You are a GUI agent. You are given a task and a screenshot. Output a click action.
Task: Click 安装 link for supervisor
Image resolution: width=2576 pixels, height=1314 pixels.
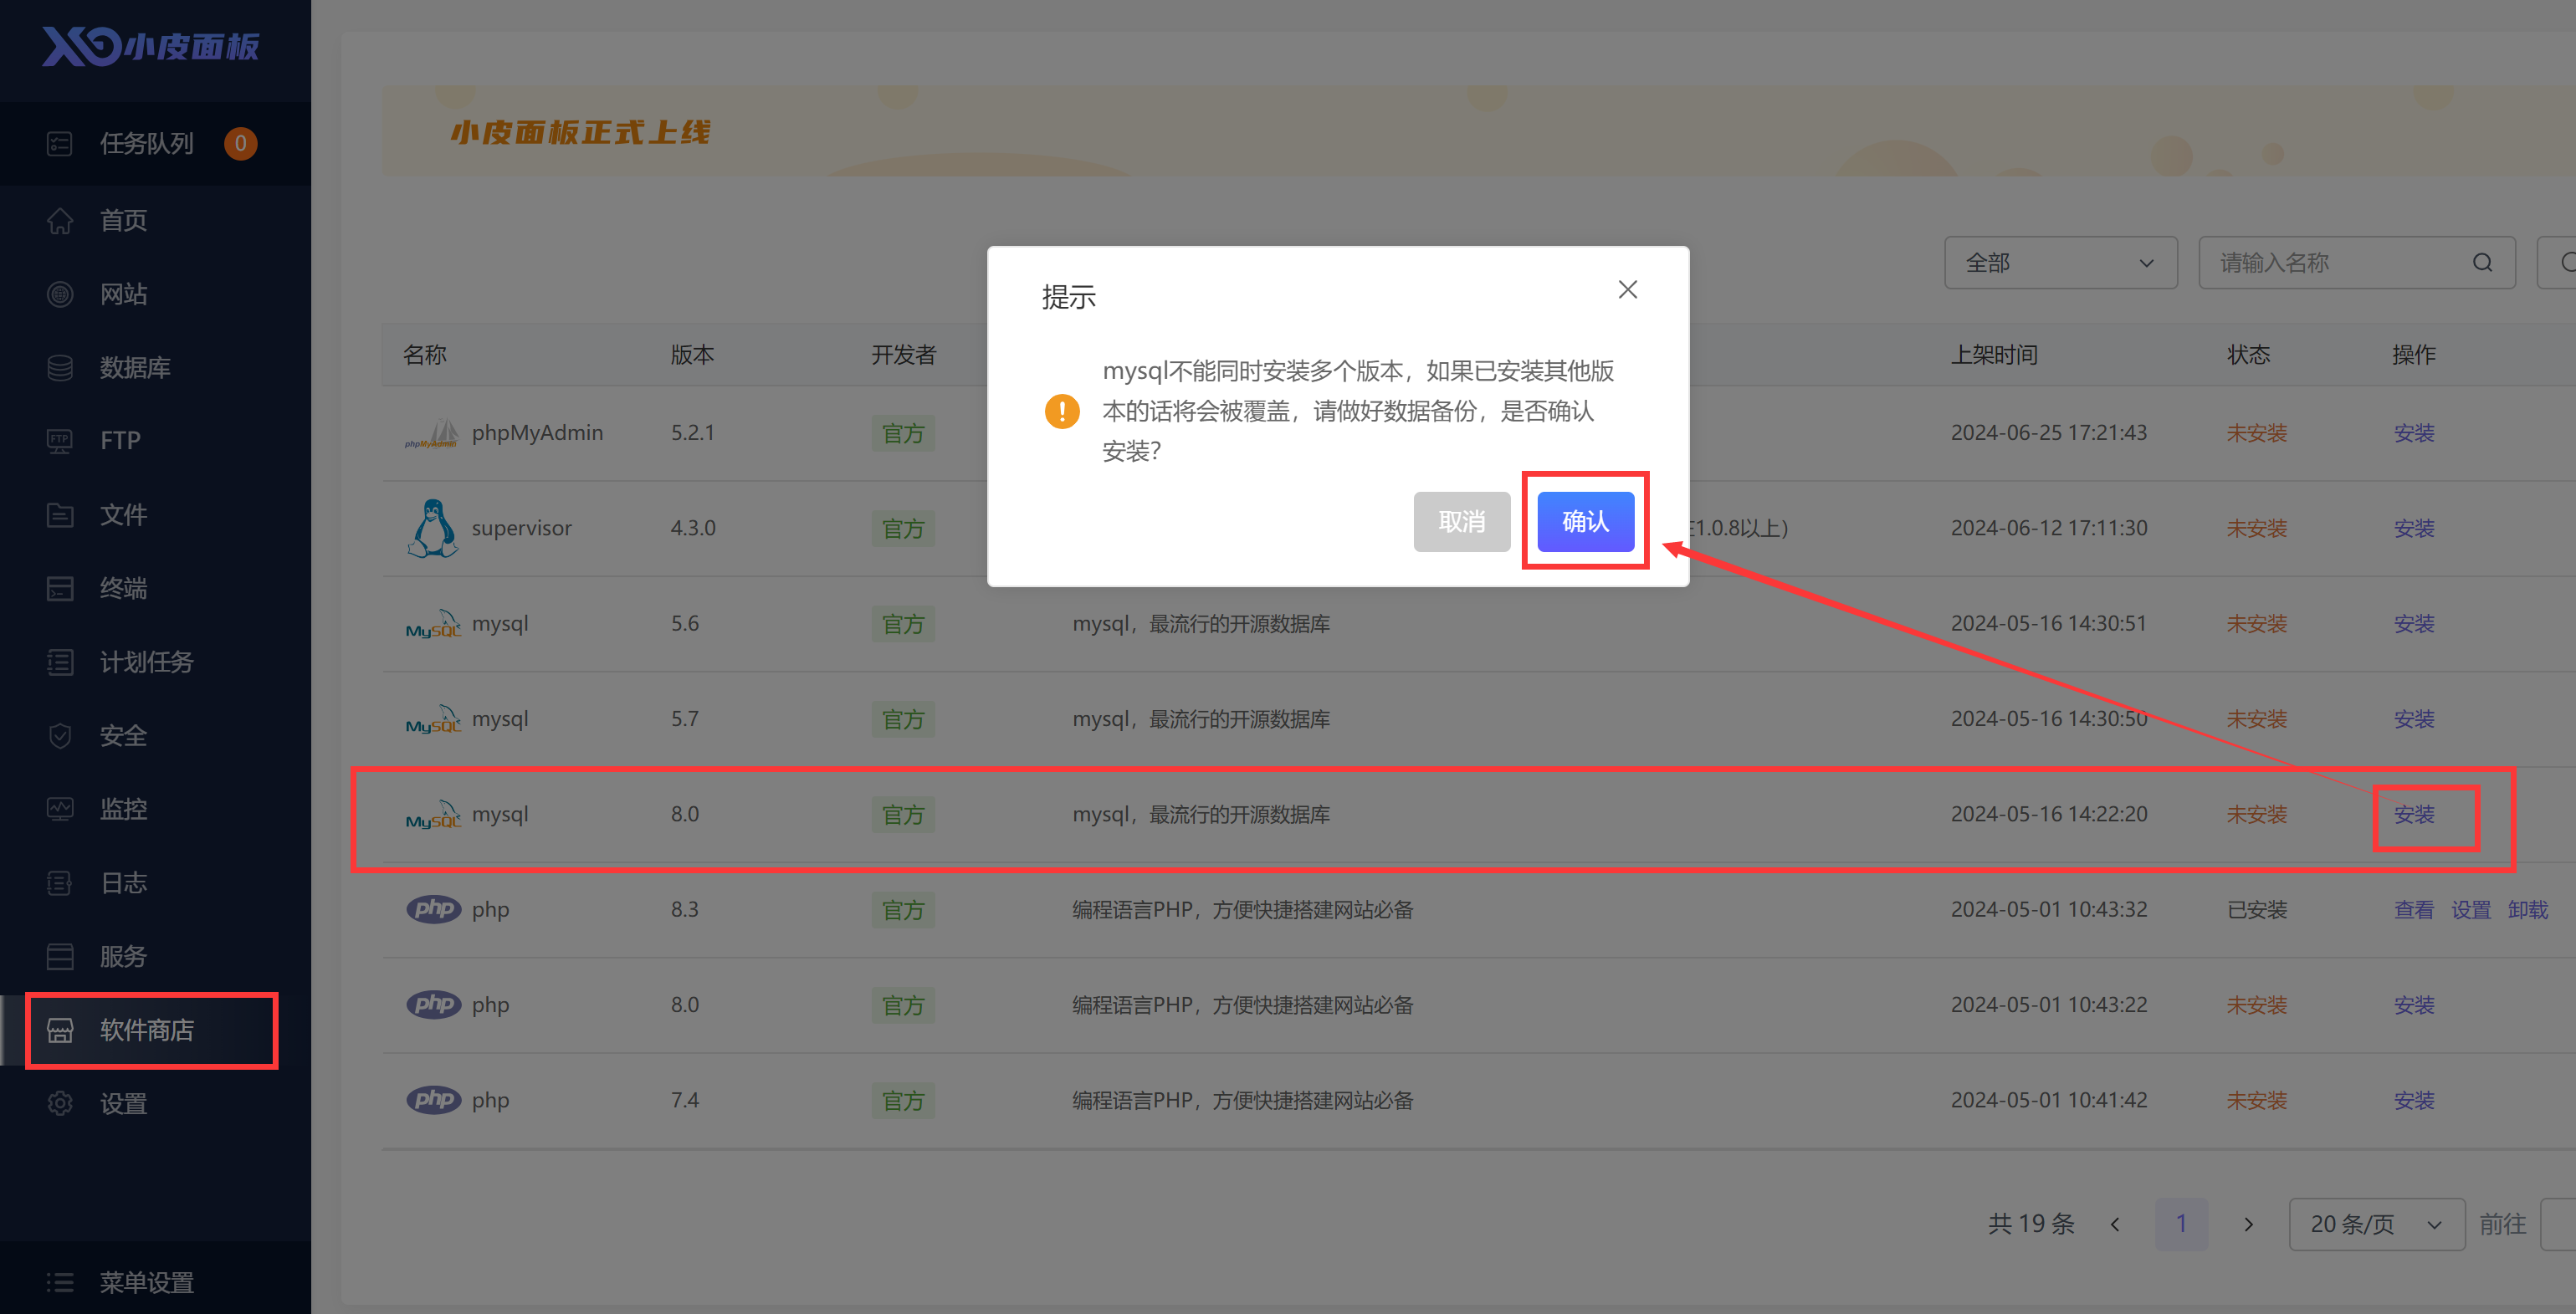coord(2414,528)
